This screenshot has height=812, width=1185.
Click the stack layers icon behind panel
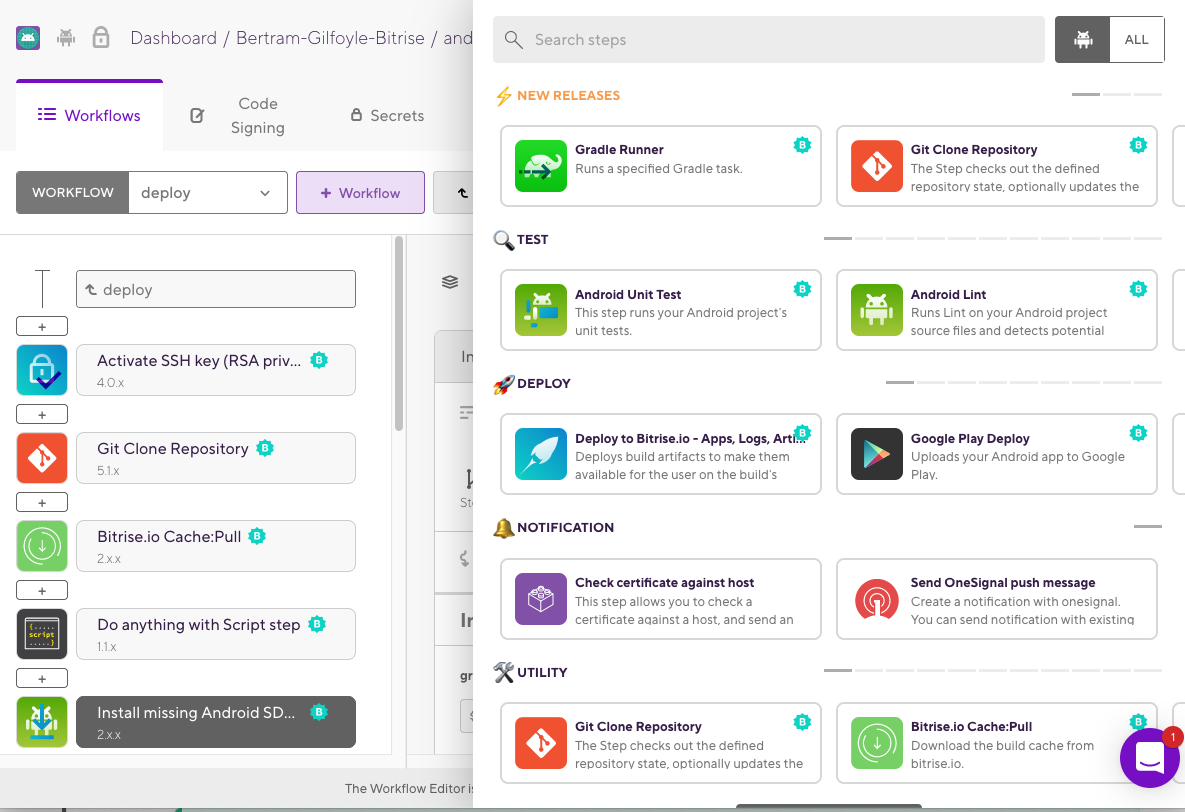(x=450, y=282)
